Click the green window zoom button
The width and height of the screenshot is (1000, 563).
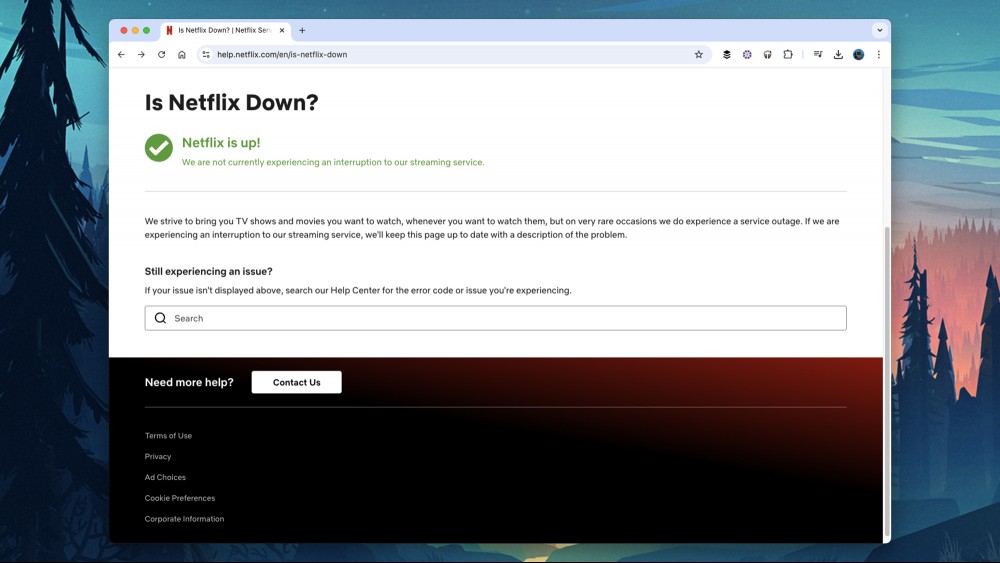147,30
